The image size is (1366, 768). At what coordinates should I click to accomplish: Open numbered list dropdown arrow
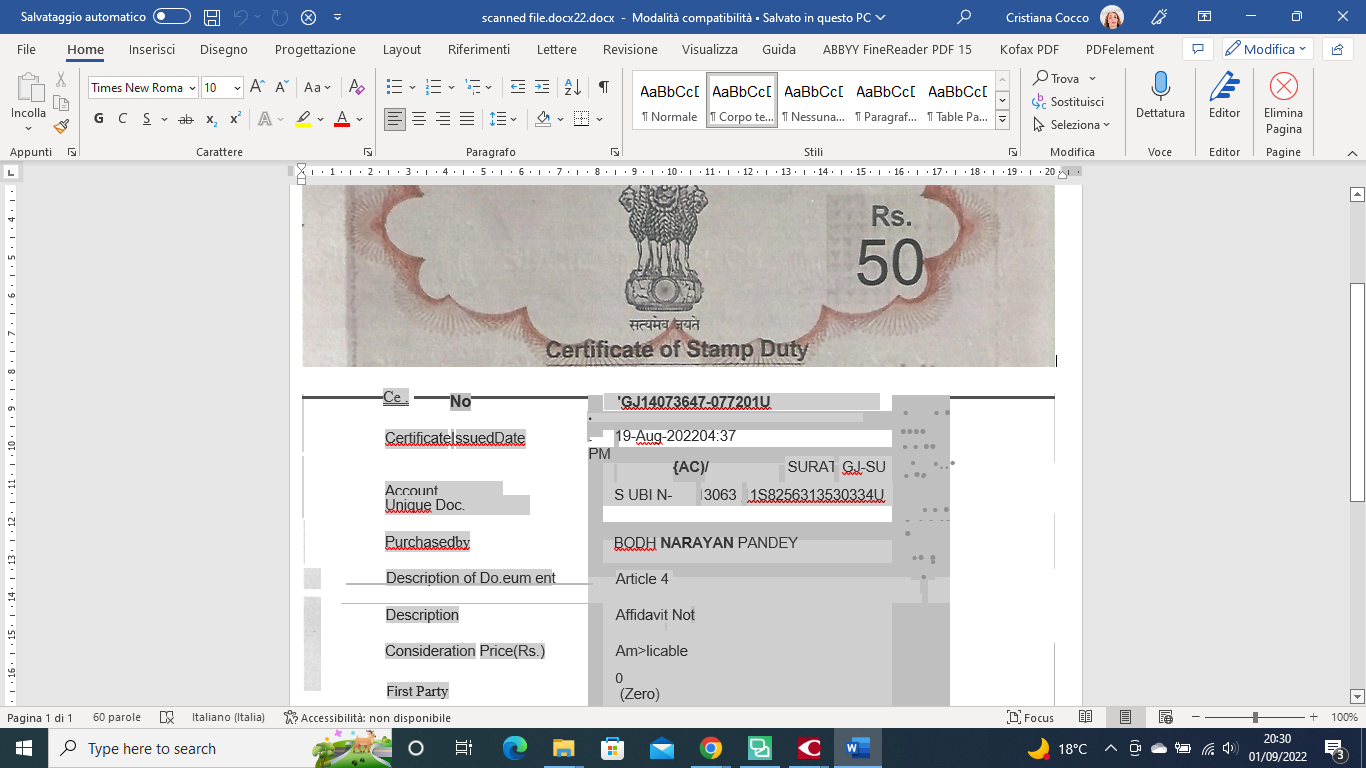pyautogui.click(x=449, y=87)
